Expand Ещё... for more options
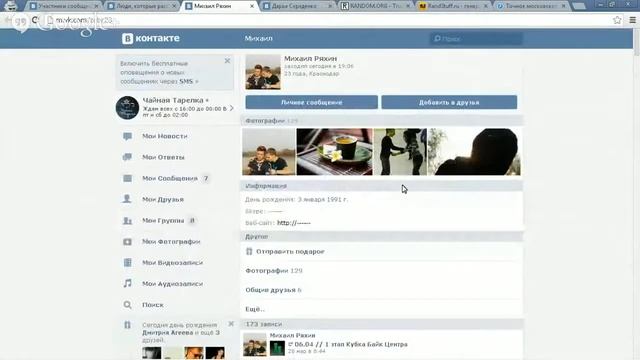Viewport: 640px width, 360px height. coord(255,309)
